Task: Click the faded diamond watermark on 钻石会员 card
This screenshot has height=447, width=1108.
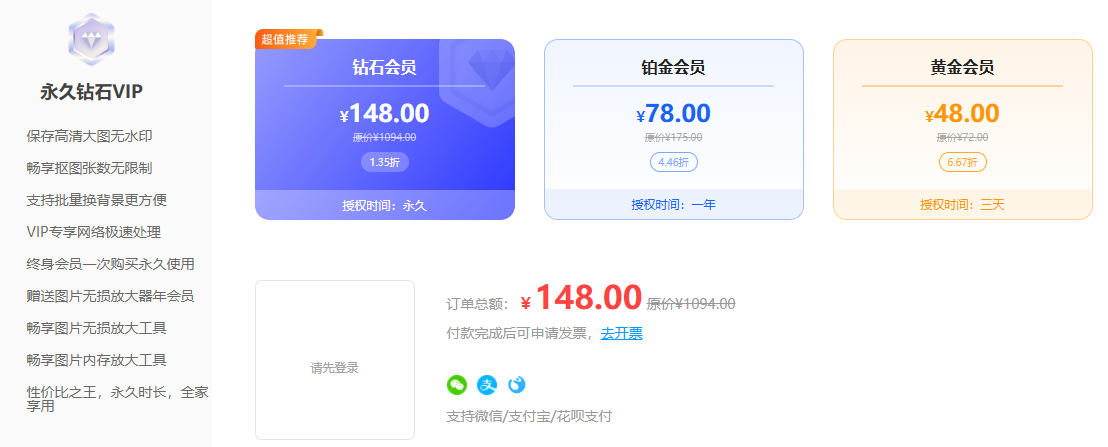Action: click(x=479, y=79)
